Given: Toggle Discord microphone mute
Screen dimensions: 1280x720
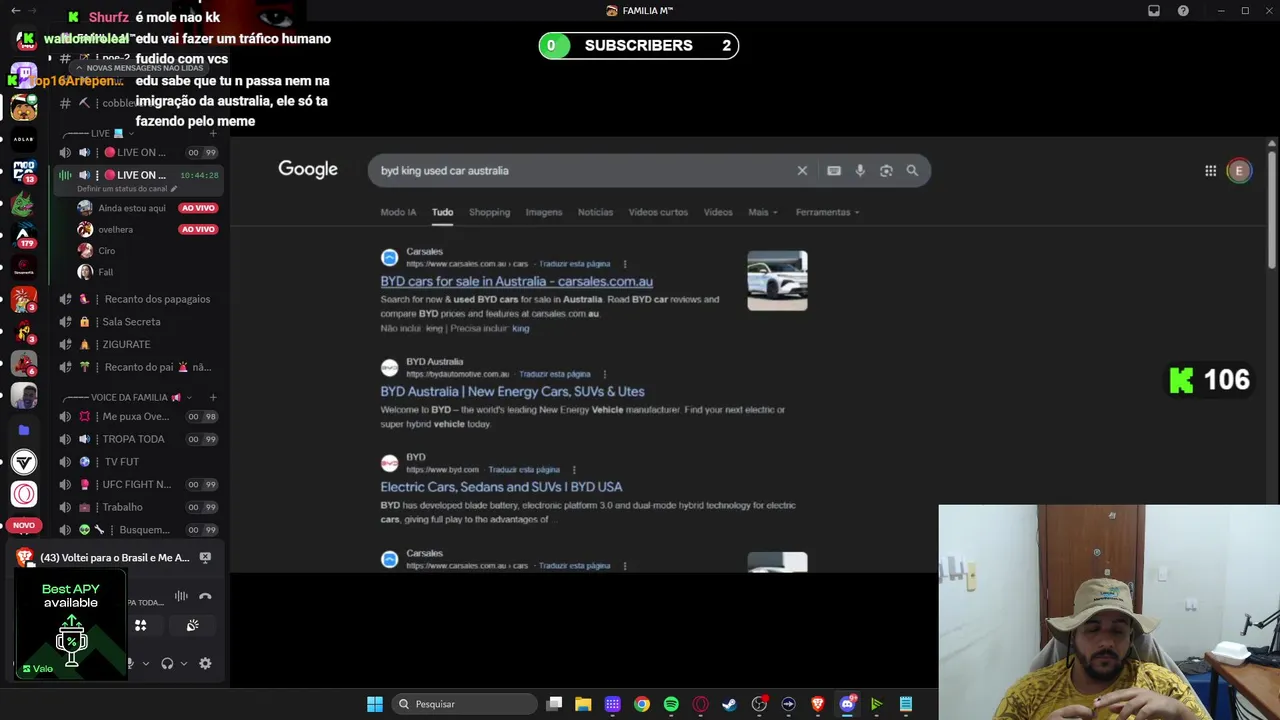Looking at the screenshot, I should (x=130, y=663).
